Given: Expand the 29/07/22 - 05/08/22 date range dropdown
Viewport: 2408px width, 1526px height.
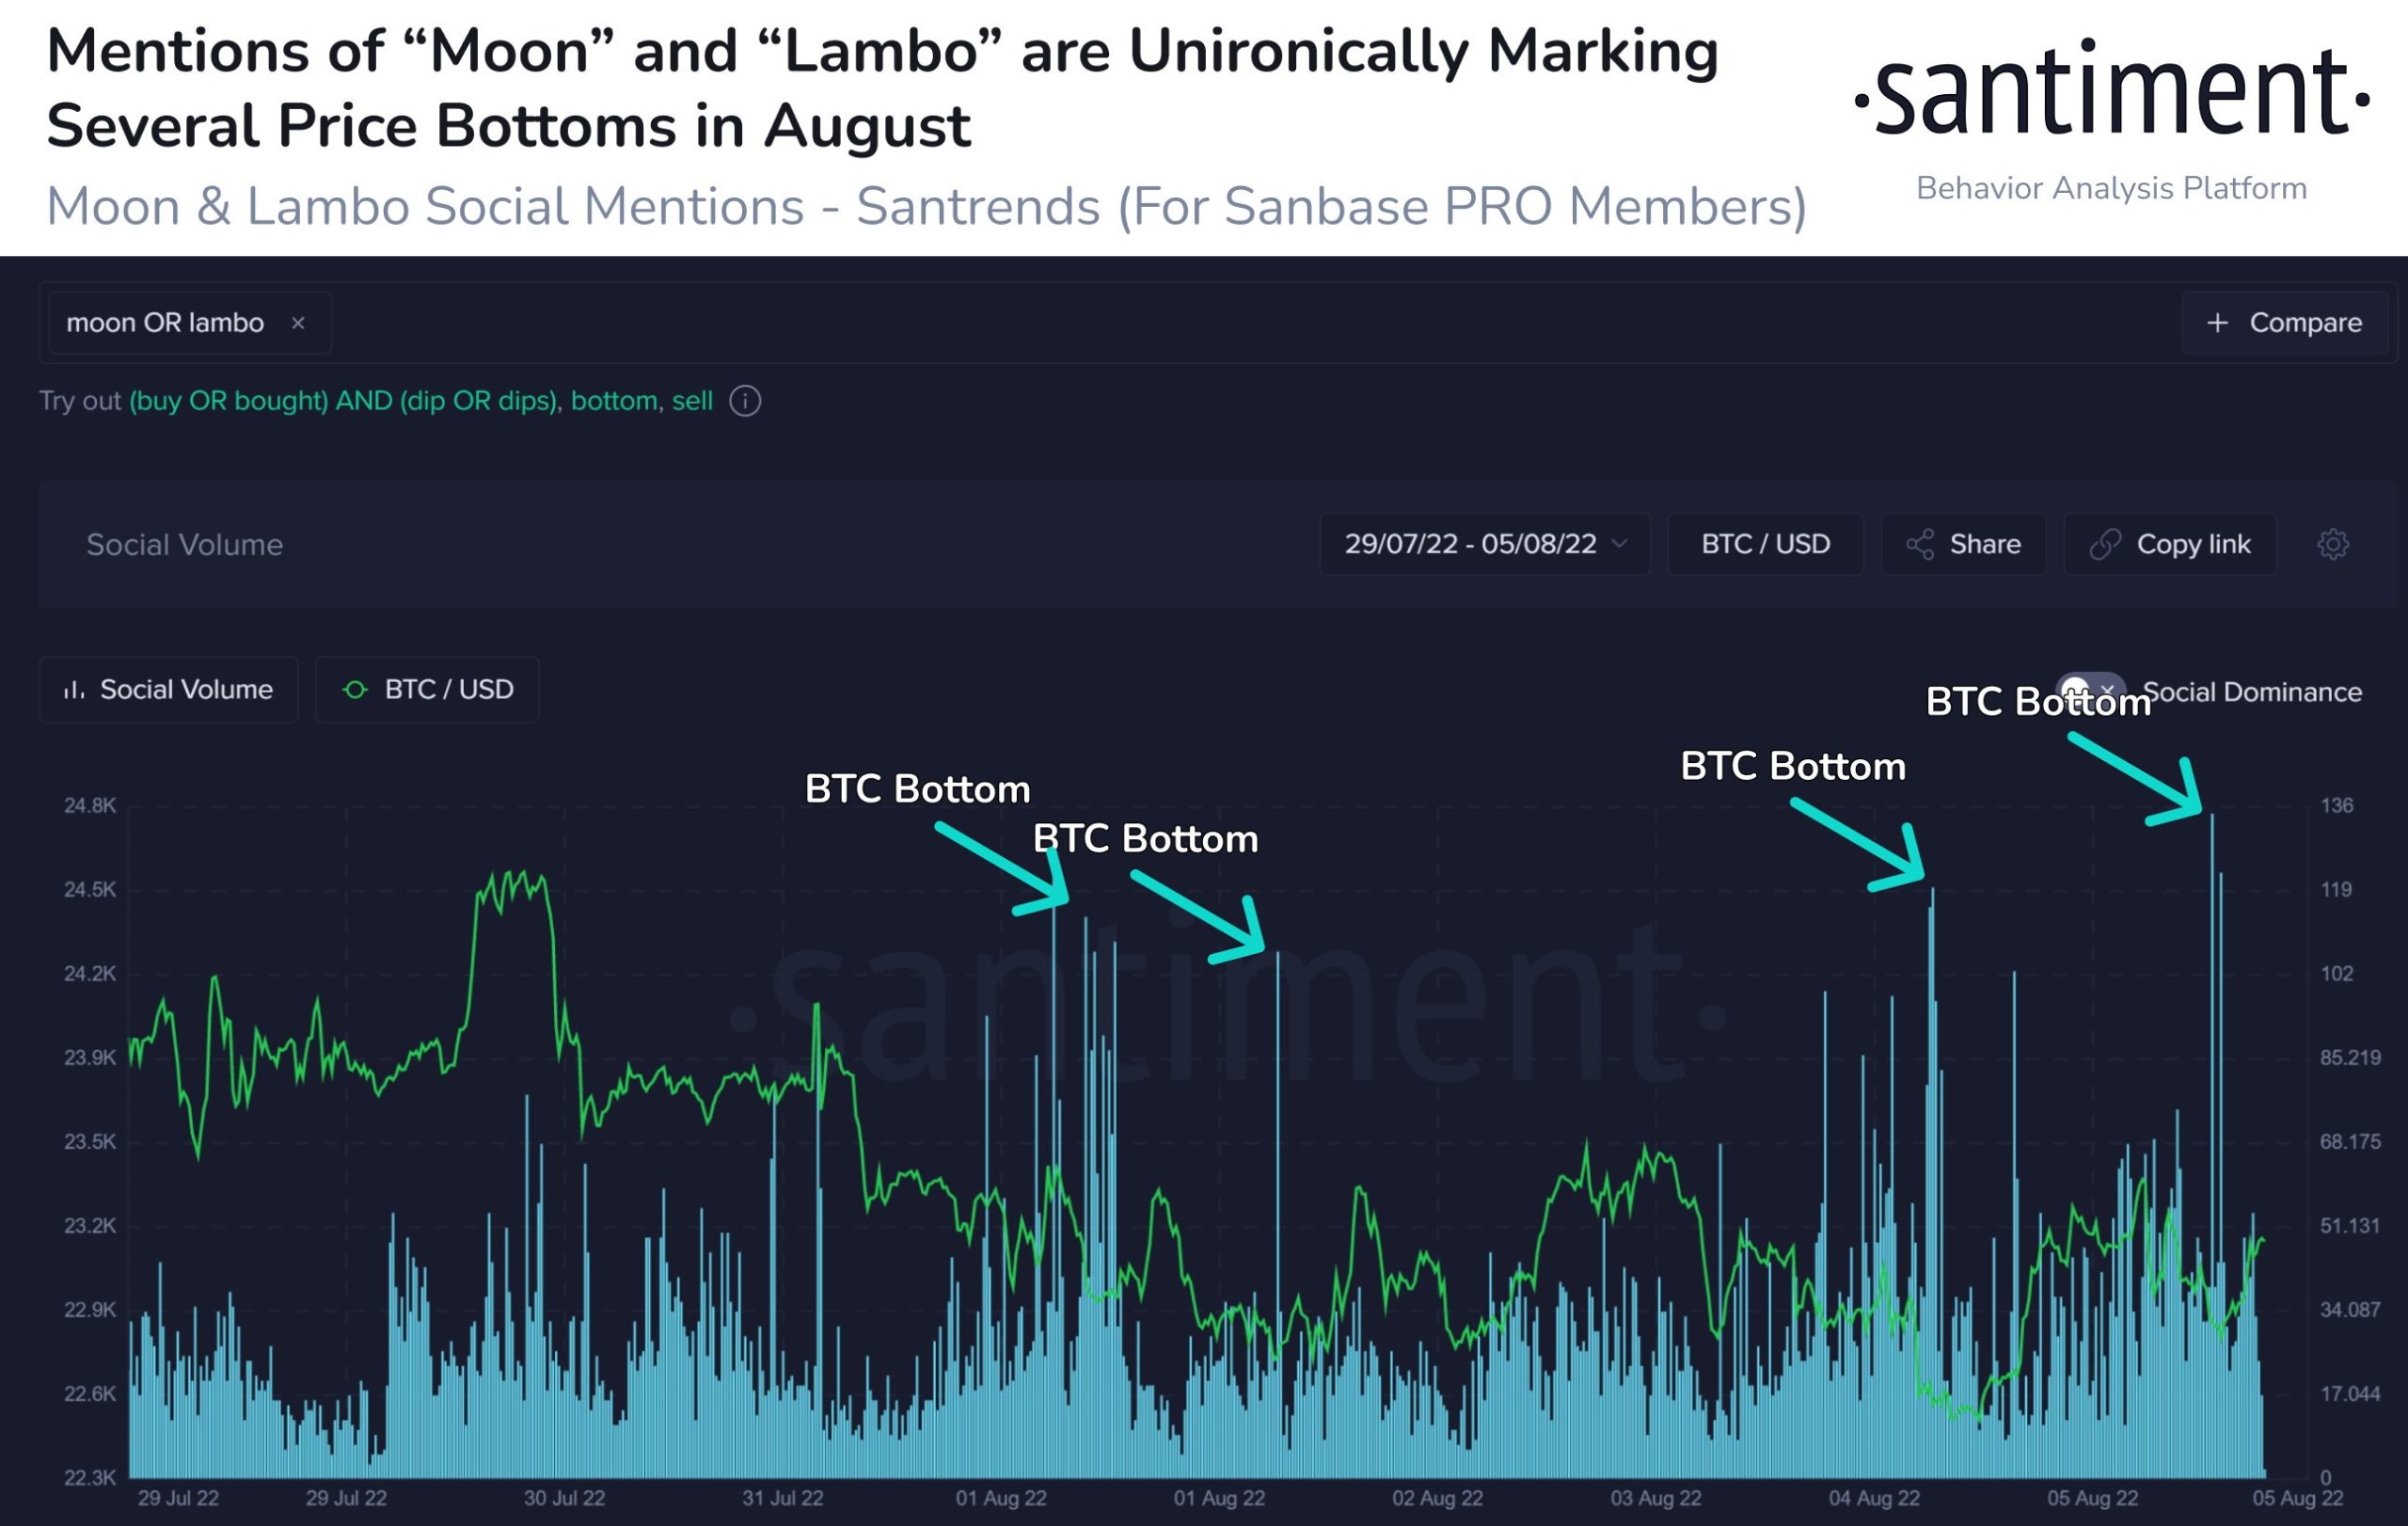Looking at the screenshot, I should pyautogui.click(x=1470, y=544).
